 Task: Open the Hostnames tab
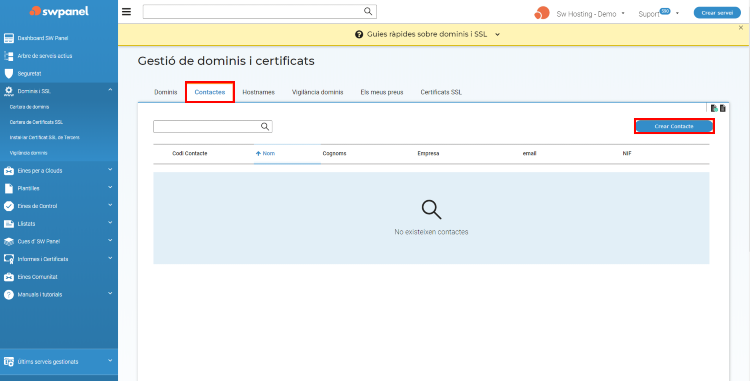(x=258, y=92)
